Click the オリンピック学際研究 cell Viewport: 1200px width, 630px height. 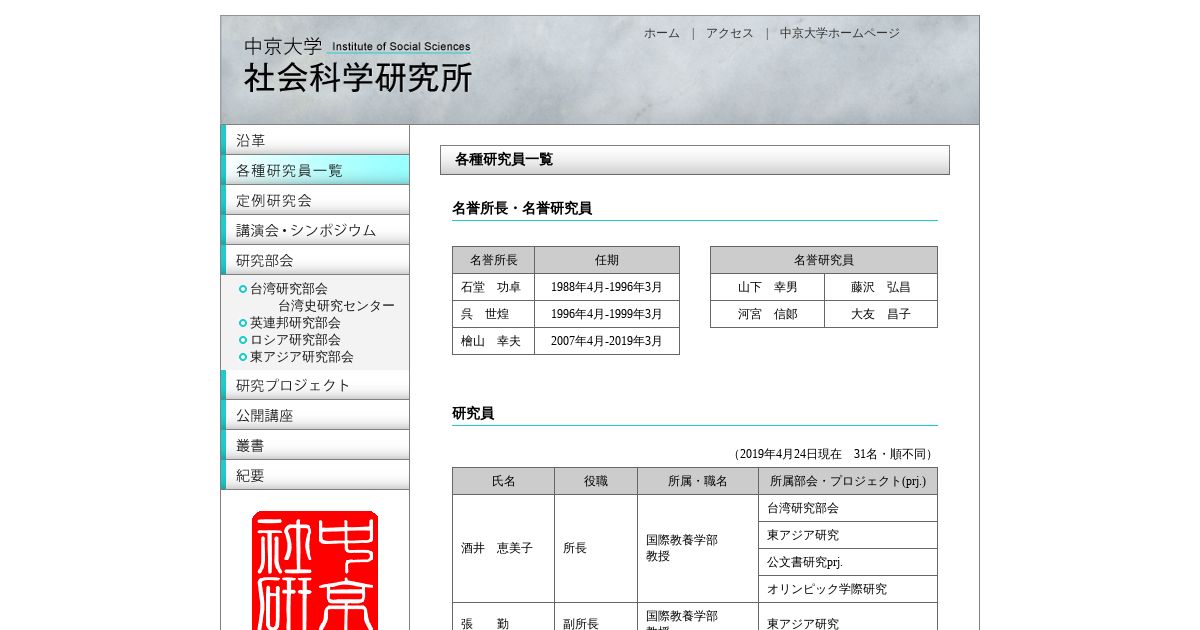coord(848,589)
